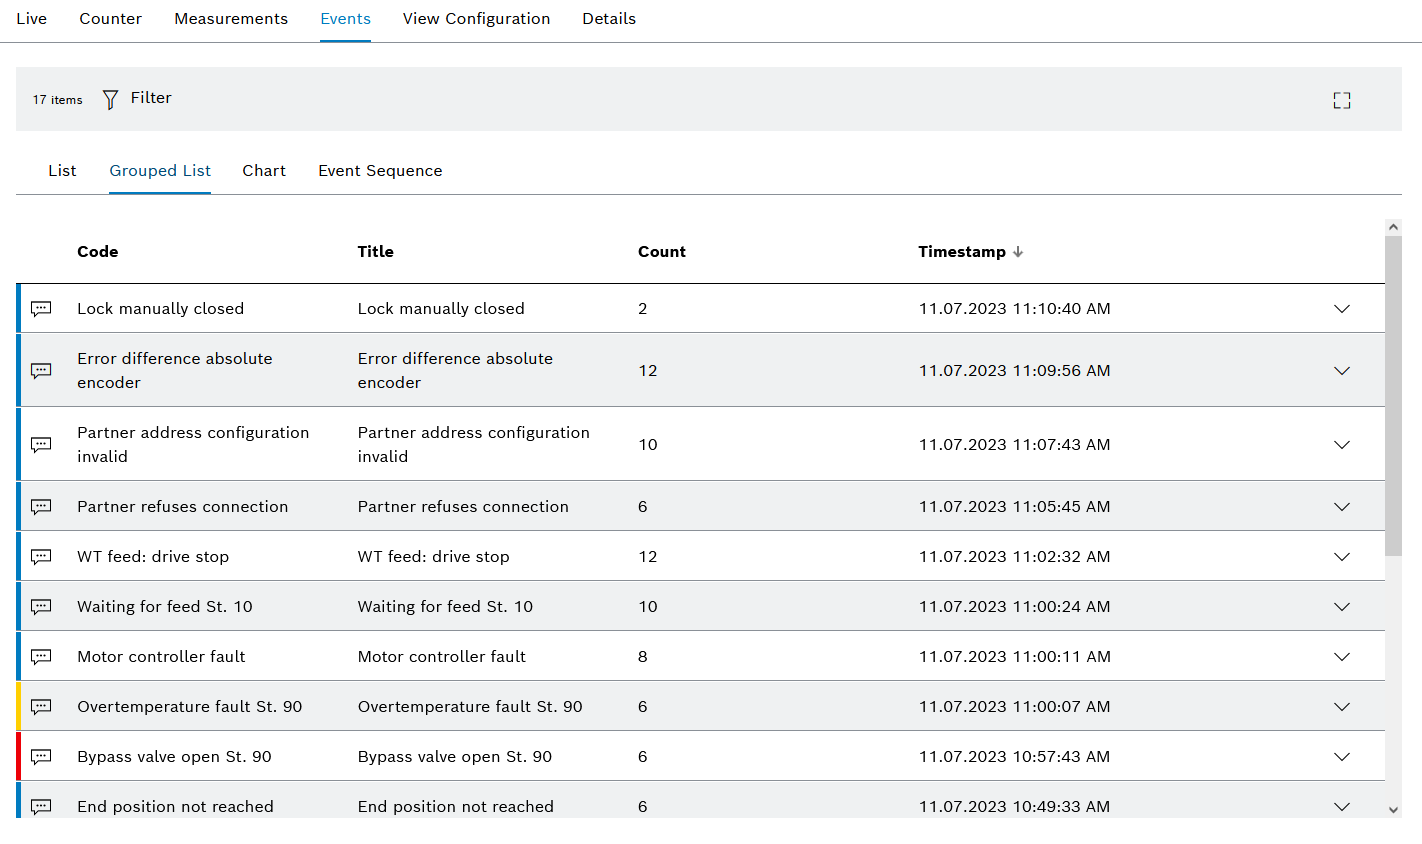Sort by the Title column header

pos(376,252)
